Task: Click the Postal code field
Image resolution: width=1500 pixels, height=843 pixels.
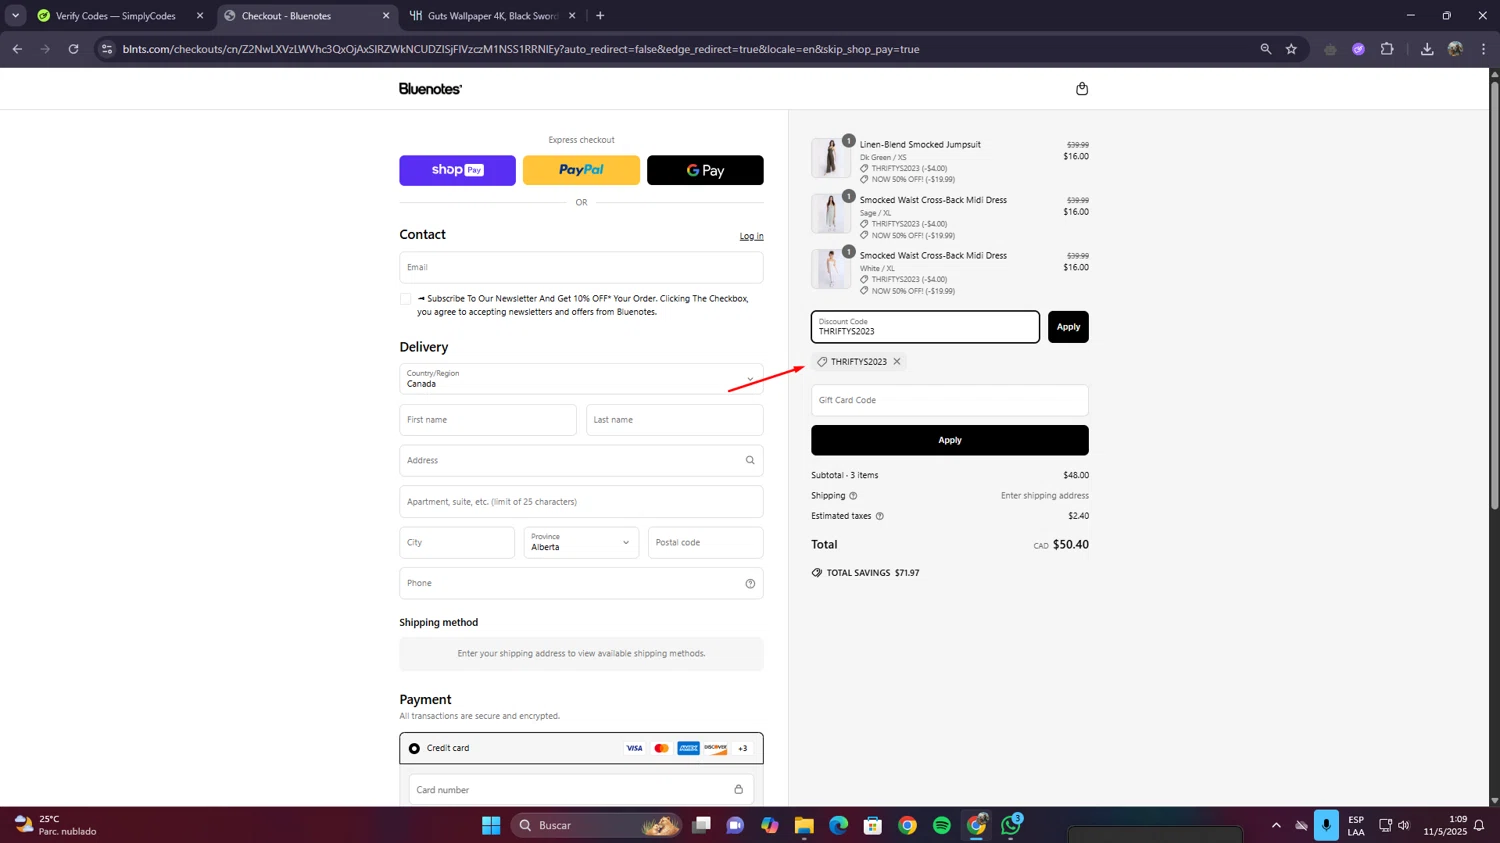Action: [706, 542]
